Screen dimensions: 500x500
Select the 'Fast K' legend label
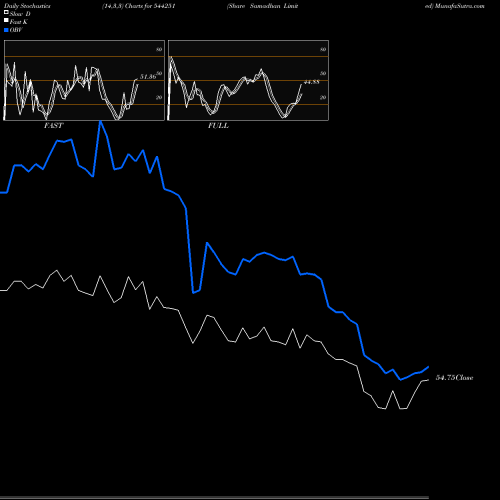tap(18, 22)
